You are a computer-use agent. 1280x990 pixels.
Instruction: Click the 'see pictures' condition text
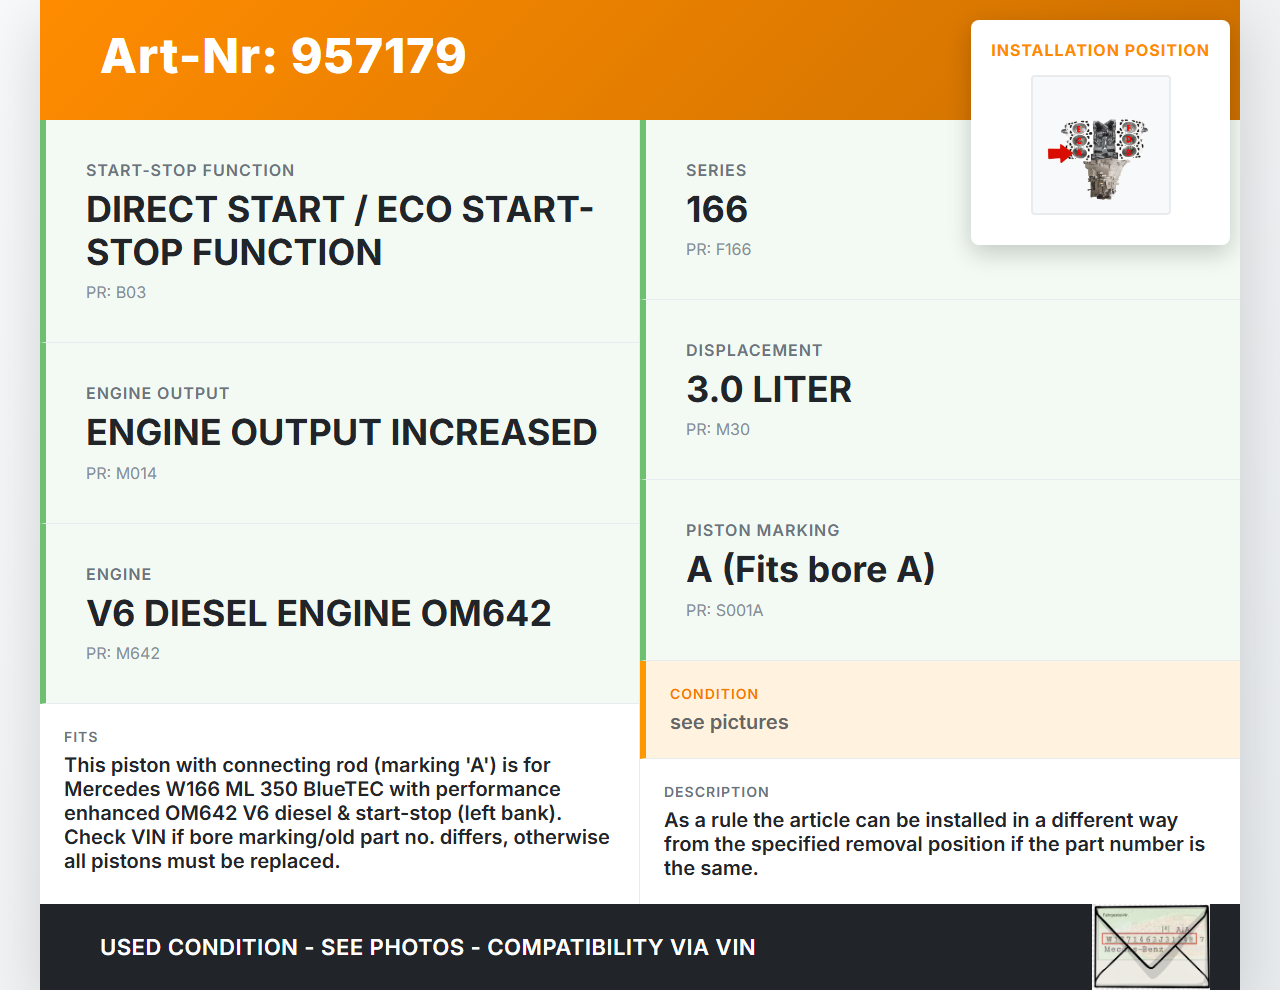coord(729,723)
